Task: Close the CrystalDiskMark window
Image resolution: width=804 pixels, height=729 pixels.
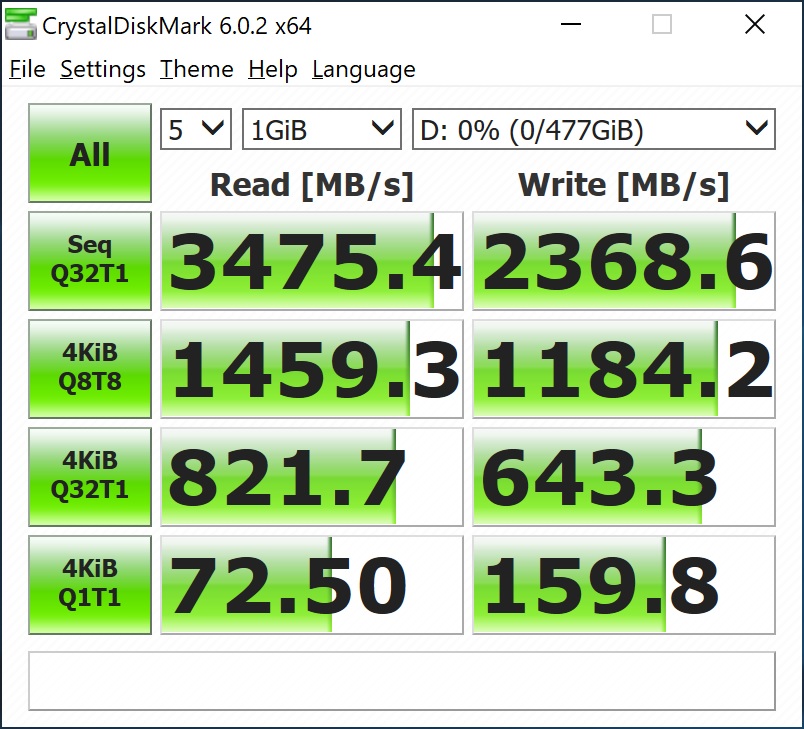Action: click(755, 24)
